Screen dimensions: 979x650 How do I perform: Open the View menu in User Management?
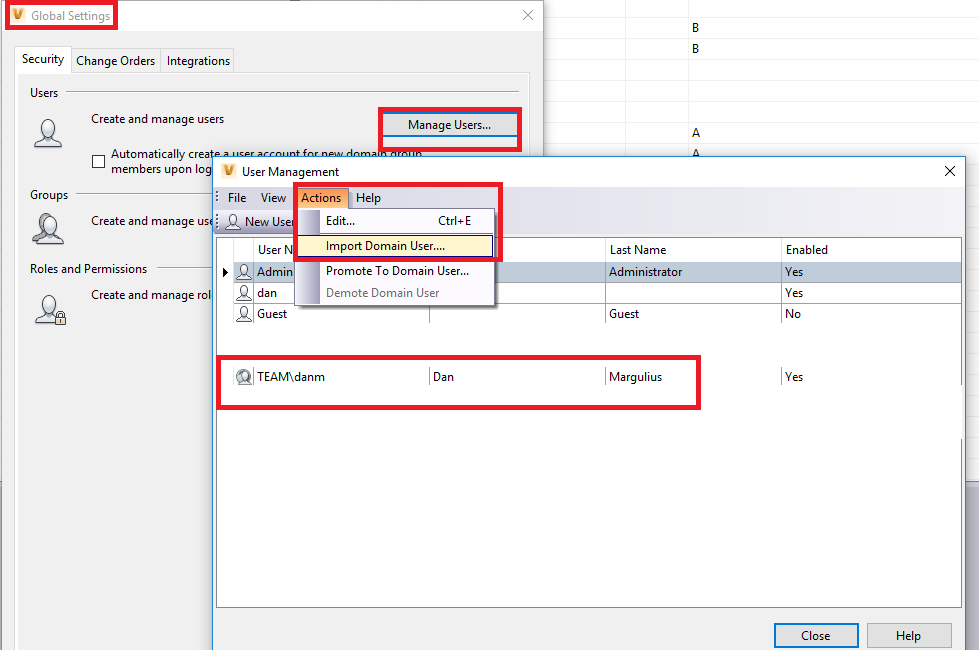tap(273, 198)
